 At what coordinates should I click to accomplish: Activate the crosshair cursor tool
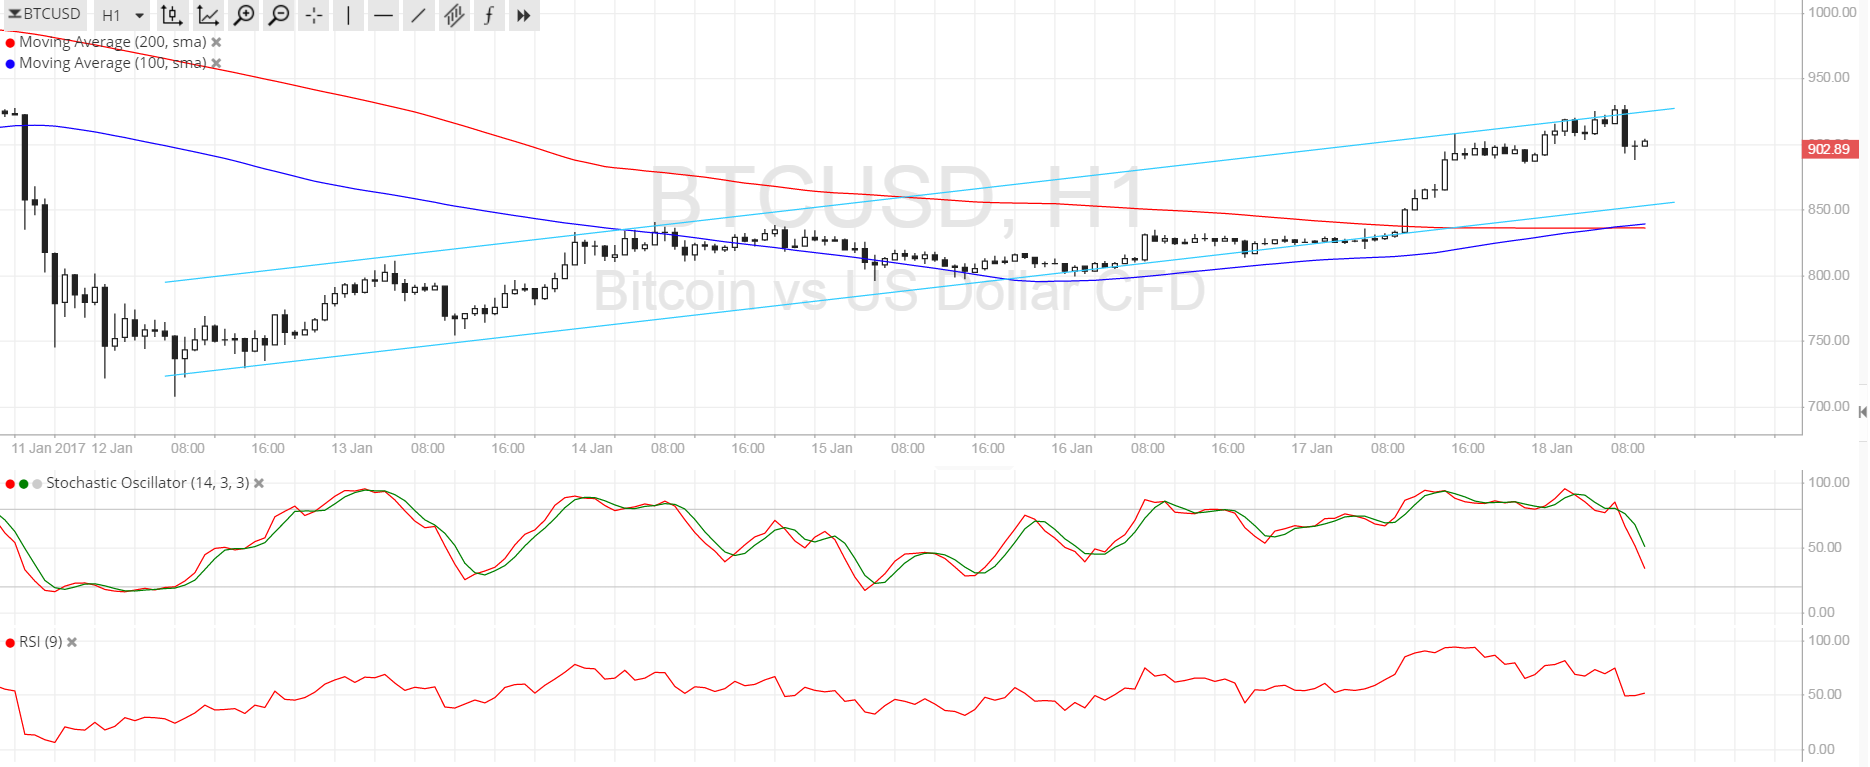314,15
